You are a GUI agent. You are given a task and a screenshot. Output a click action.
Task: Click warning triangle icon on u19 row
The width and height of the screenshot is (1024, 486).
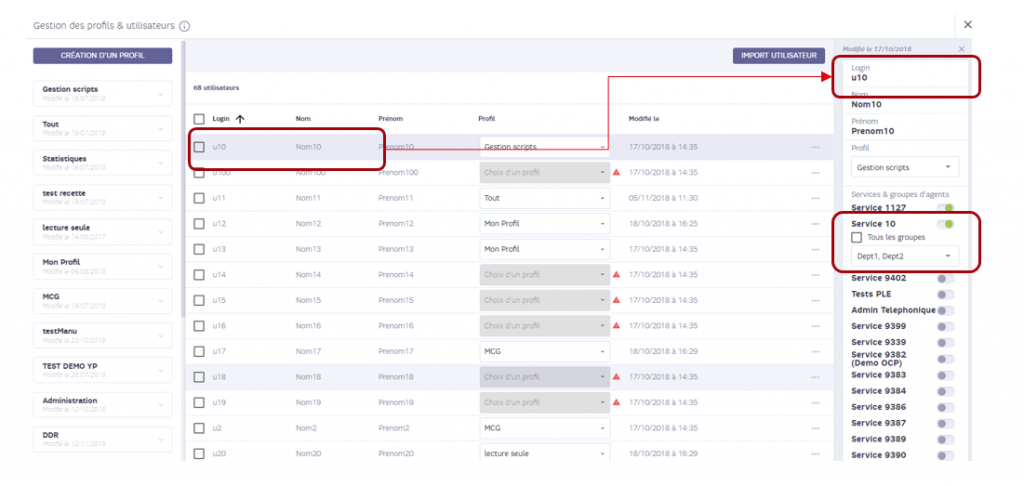(616, 402)
